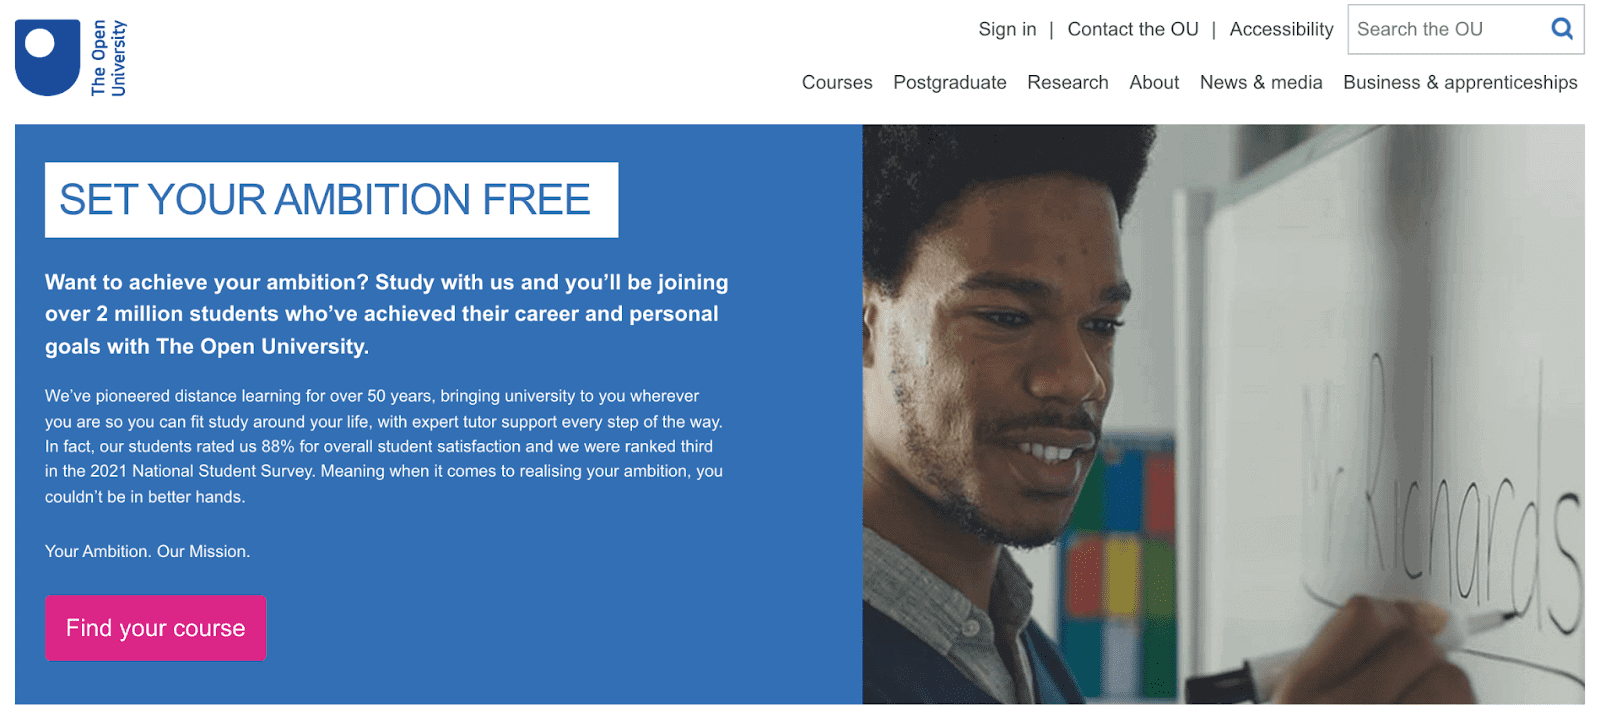Image resolution: width=1600 pixels, height=718 pixels.
Task: Click the 'SET YOUR AMBITION FREE' headline
Action: tap(326, 200)
